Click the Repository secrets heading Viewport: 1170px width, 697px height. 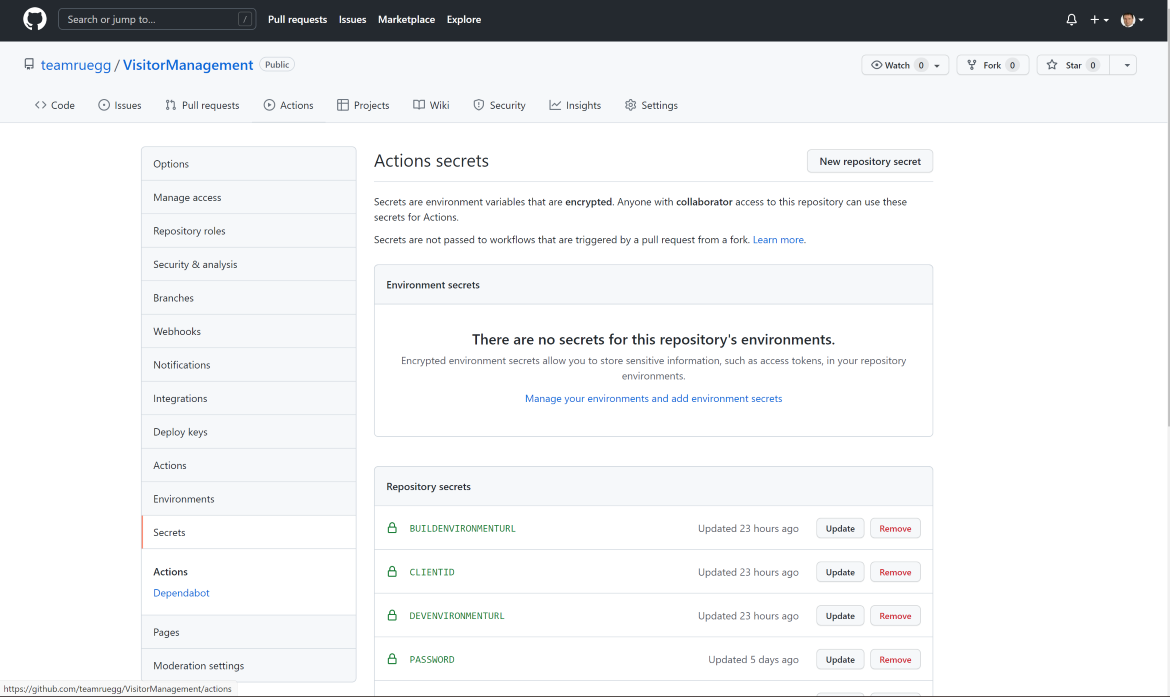coord(428,487)
